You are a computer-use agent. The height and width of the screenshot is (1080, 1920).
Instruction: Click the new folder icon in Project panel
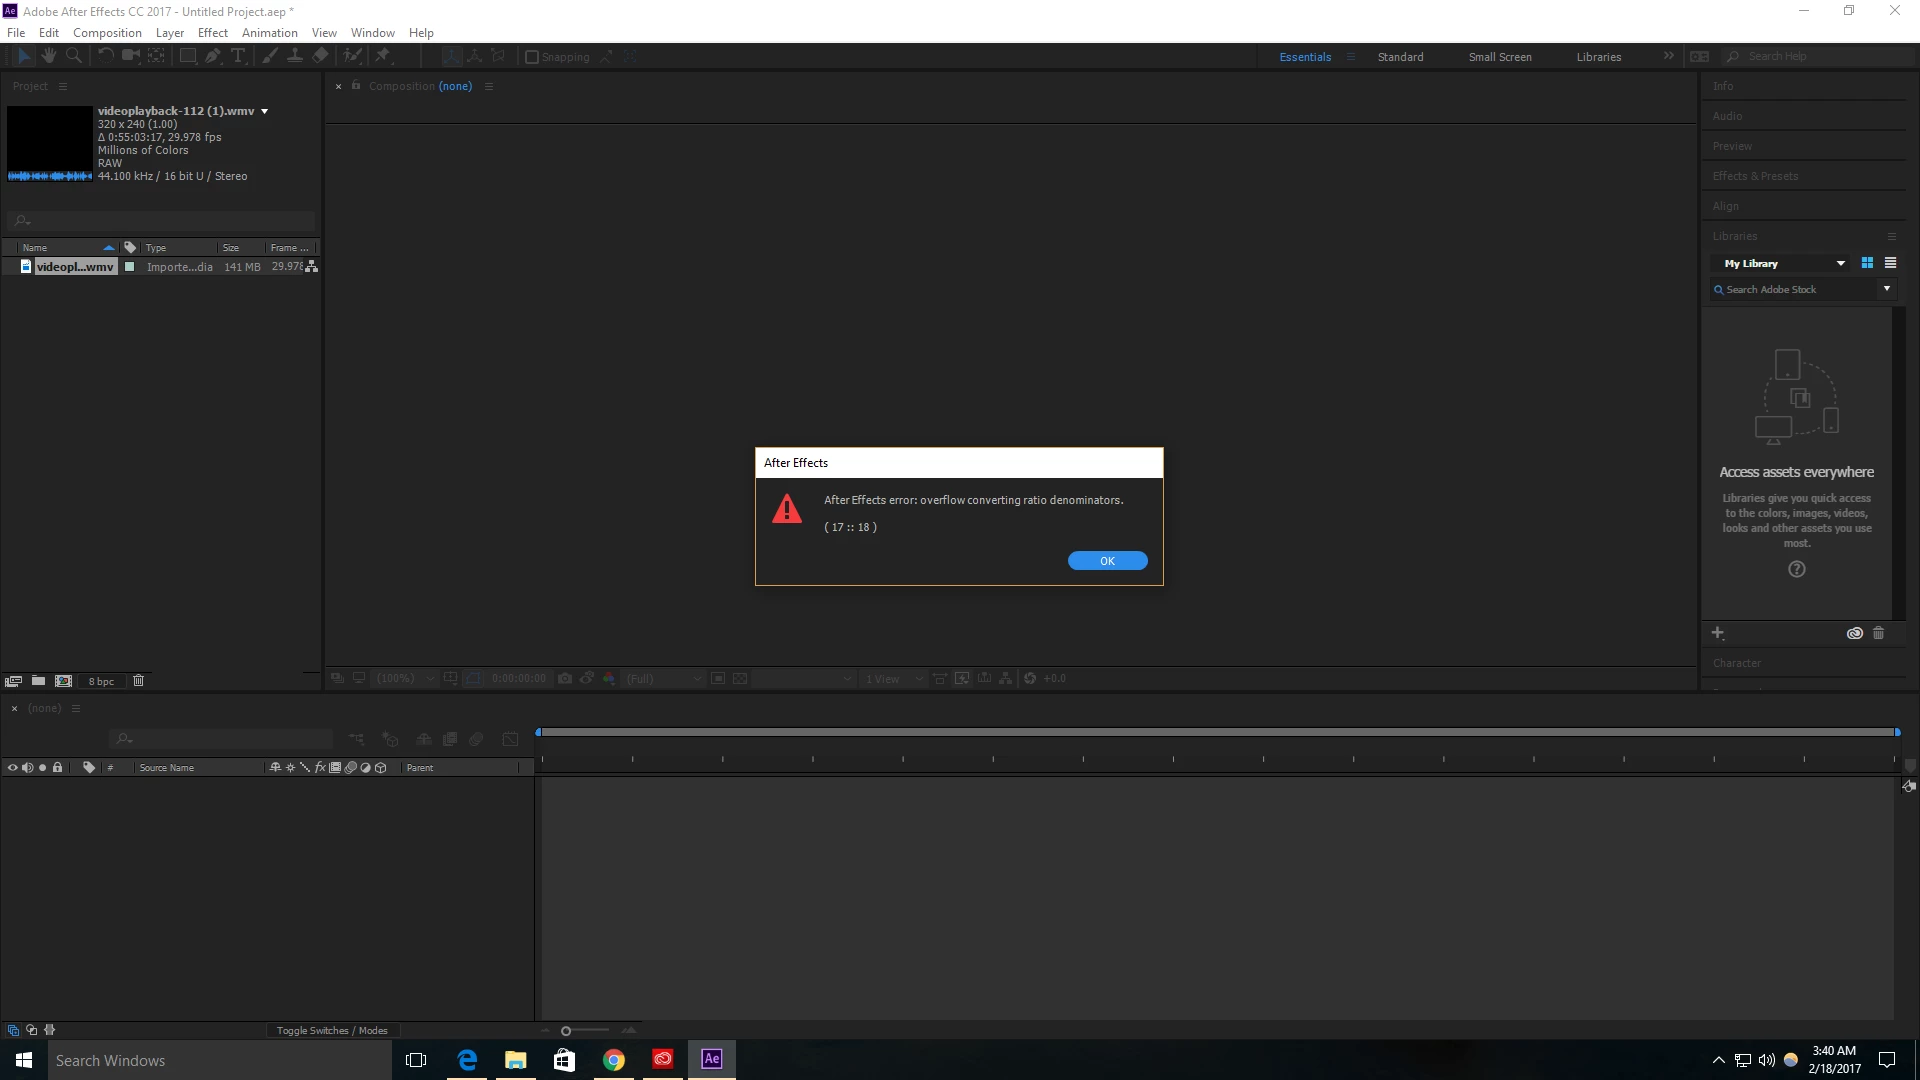click(38, 681)
